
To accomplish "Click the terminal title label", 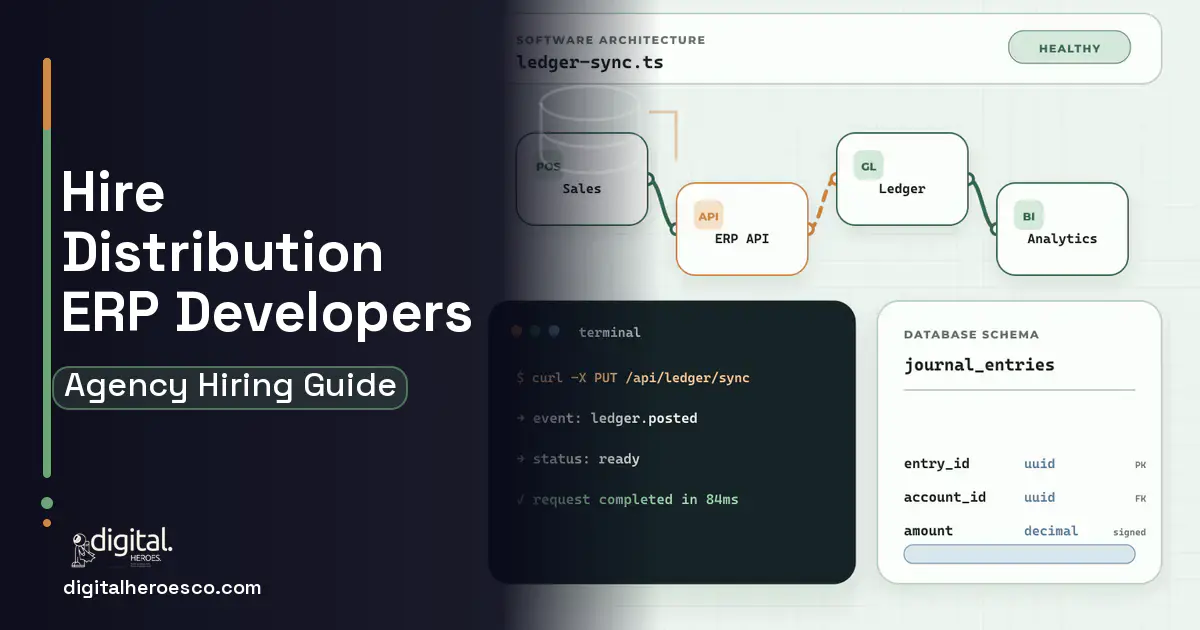I will [609, 332].
